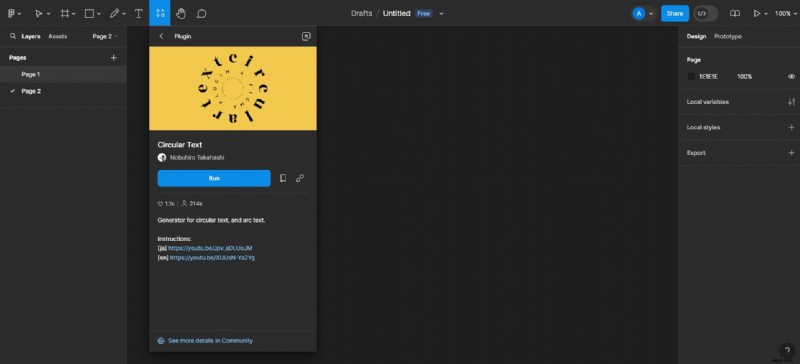800x364 pixels.
Task: Click the Nobuhiro Takahashi author avatar
Action: 162,158
